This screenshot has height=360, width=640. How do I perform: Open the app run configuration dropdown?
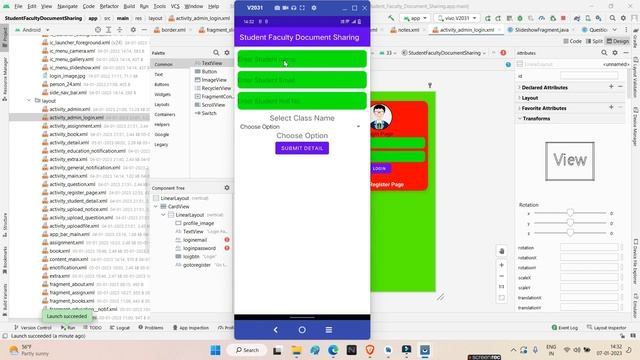pyautogui.click(x=415, y=18)
